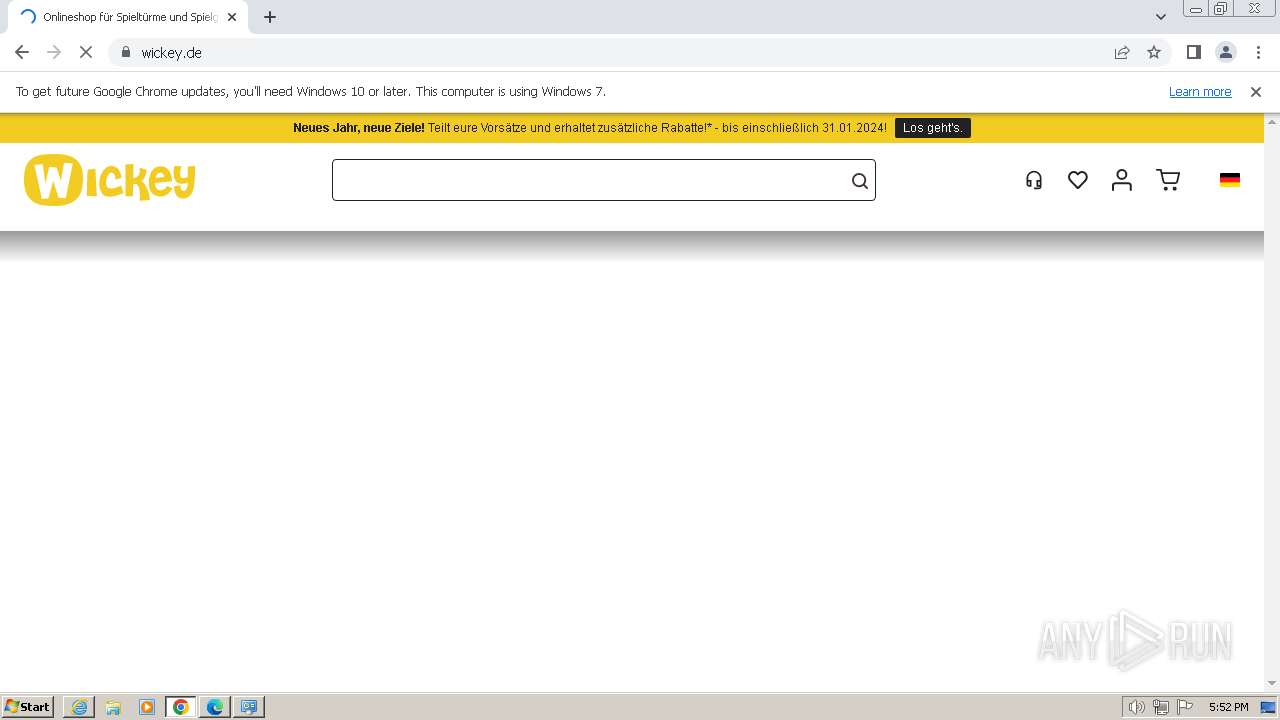Share this page icon
The image size is (1280, 720).
(1122, 52)
